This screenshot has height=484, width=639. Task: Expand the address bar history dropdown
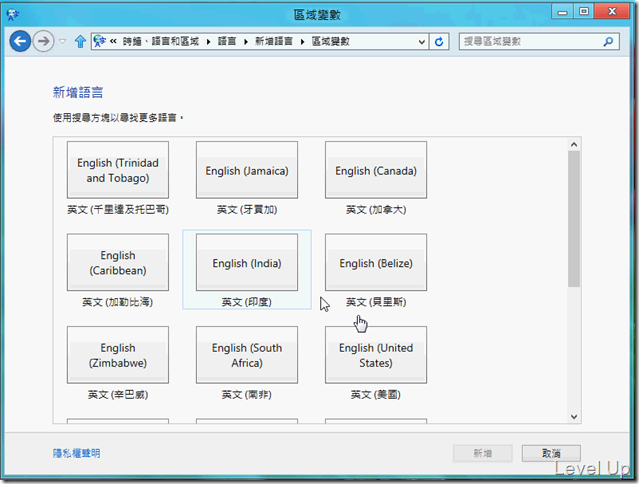(x=422, y=42)
